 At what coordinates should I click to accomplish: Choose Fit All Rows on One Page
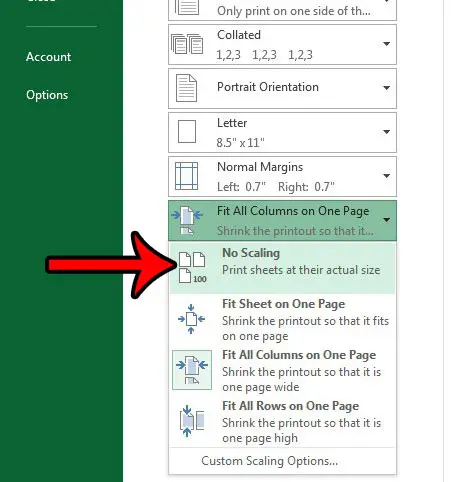pyautogui.click(x=282, y=421)
